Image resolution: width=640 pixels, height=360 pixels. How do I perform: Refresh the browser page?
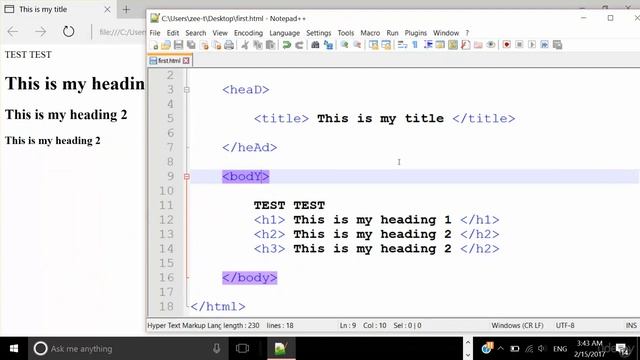(x=68, y=31)
